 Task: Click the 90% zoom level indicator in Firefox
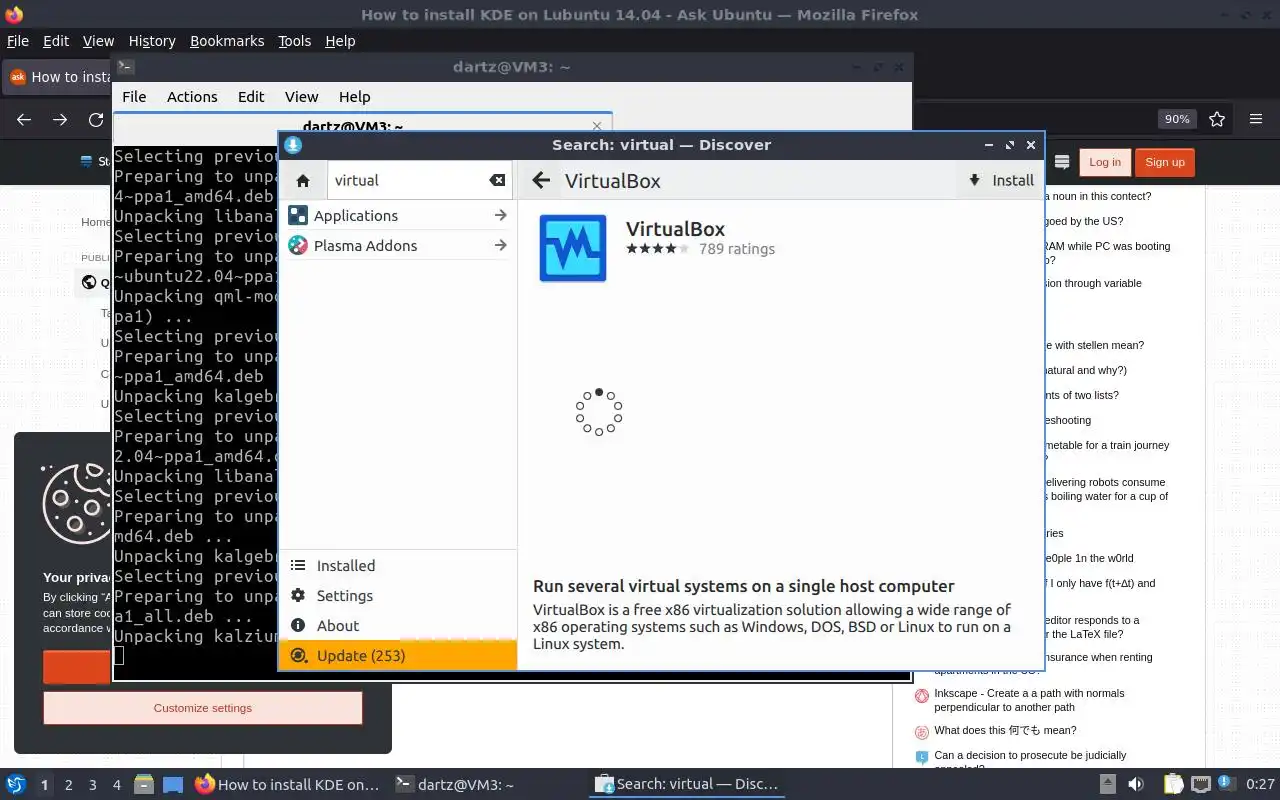click(x=1177, y=119)
